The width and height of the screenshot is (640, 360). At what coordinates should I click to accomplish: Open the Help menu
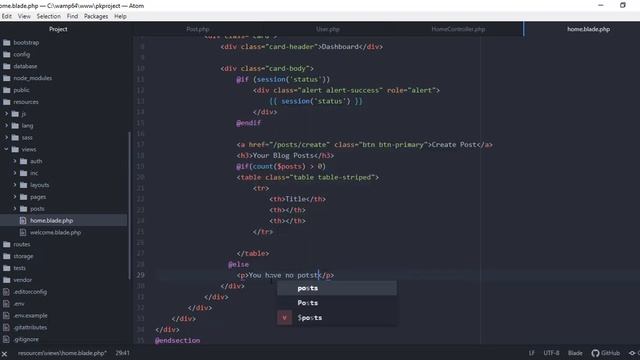tap(120, 16)
